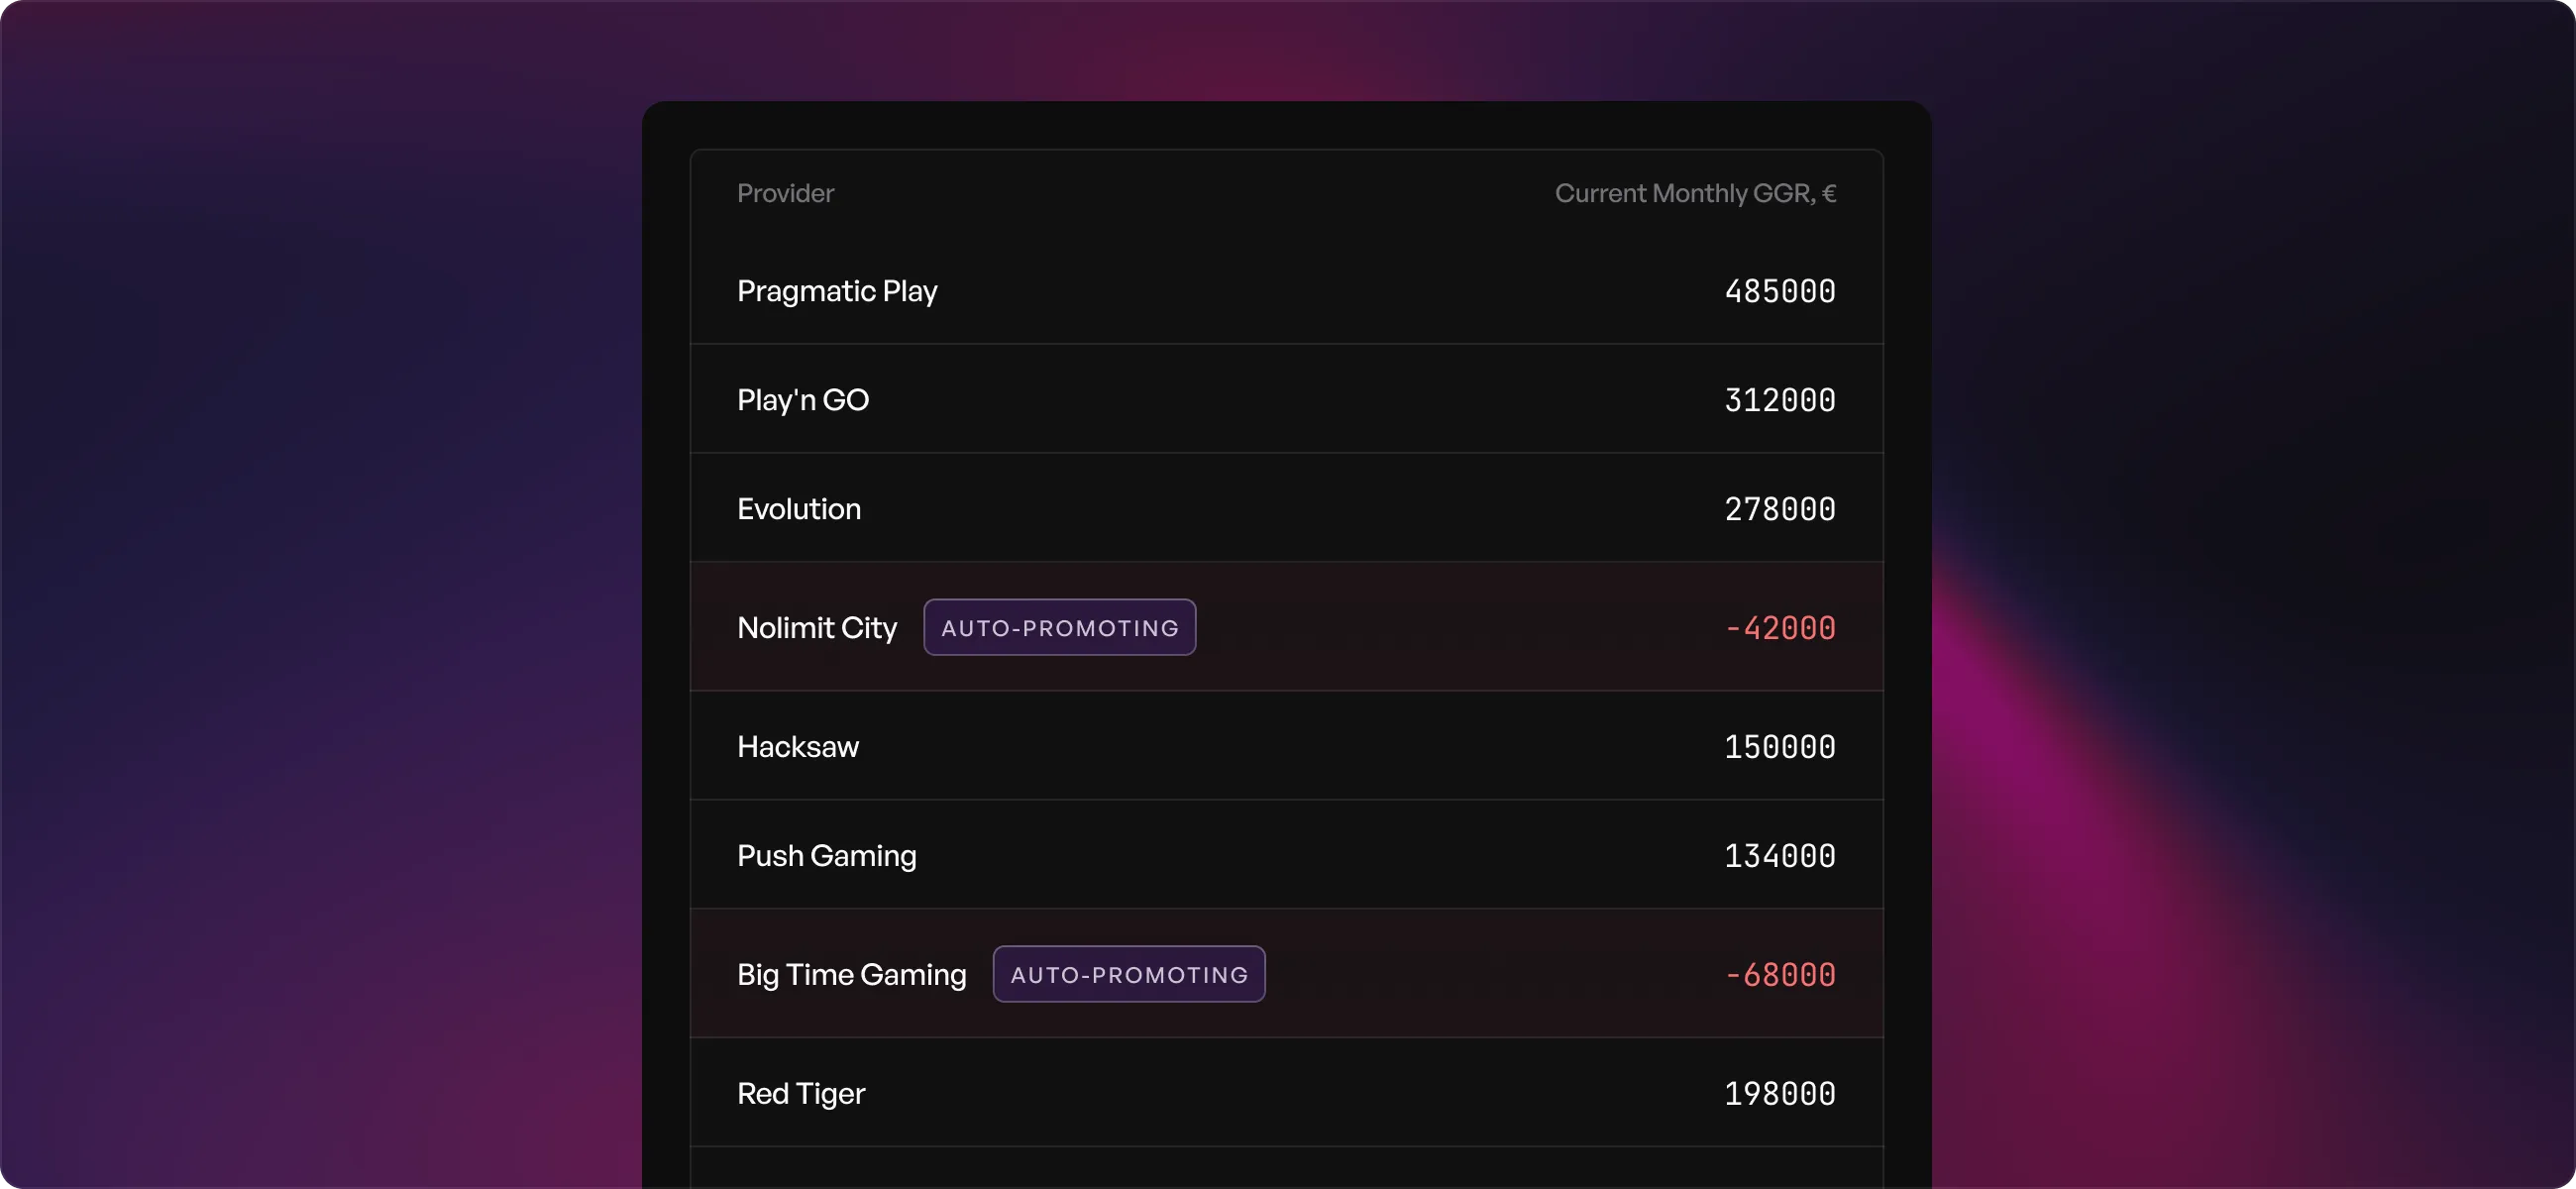Click the 278000 GGR value
This screenshot has width=2576, height=1189.
[1780, 509]
